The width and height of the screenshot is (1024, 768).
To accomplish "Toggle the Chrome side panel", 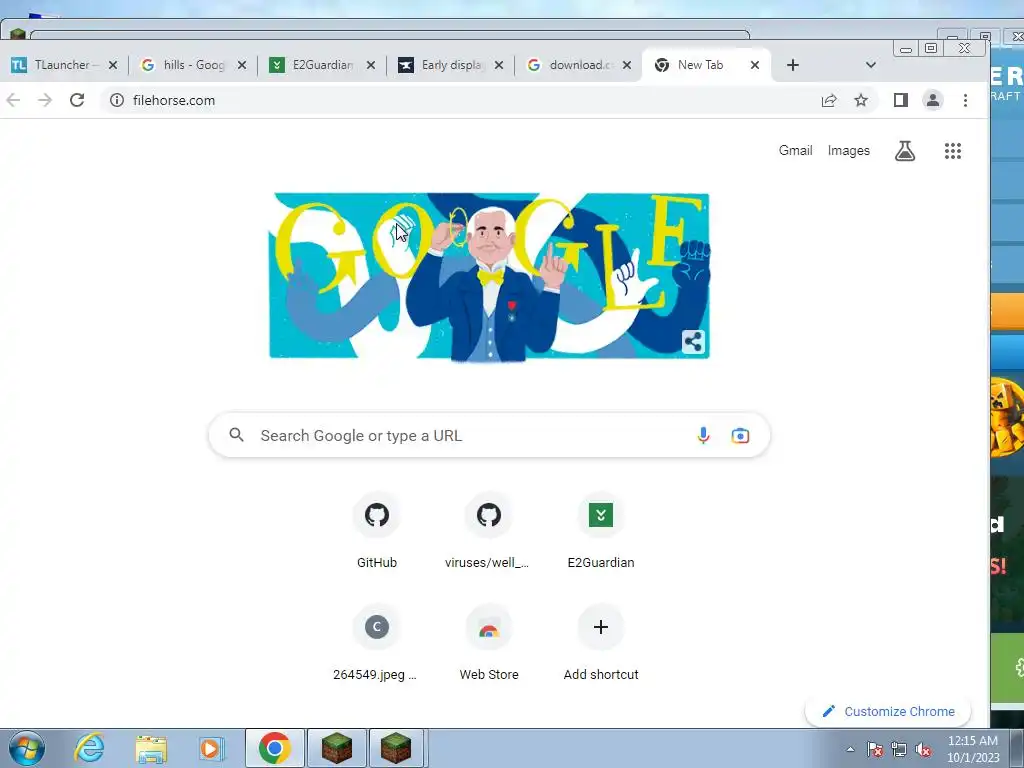I will click(x=901, y=100).
